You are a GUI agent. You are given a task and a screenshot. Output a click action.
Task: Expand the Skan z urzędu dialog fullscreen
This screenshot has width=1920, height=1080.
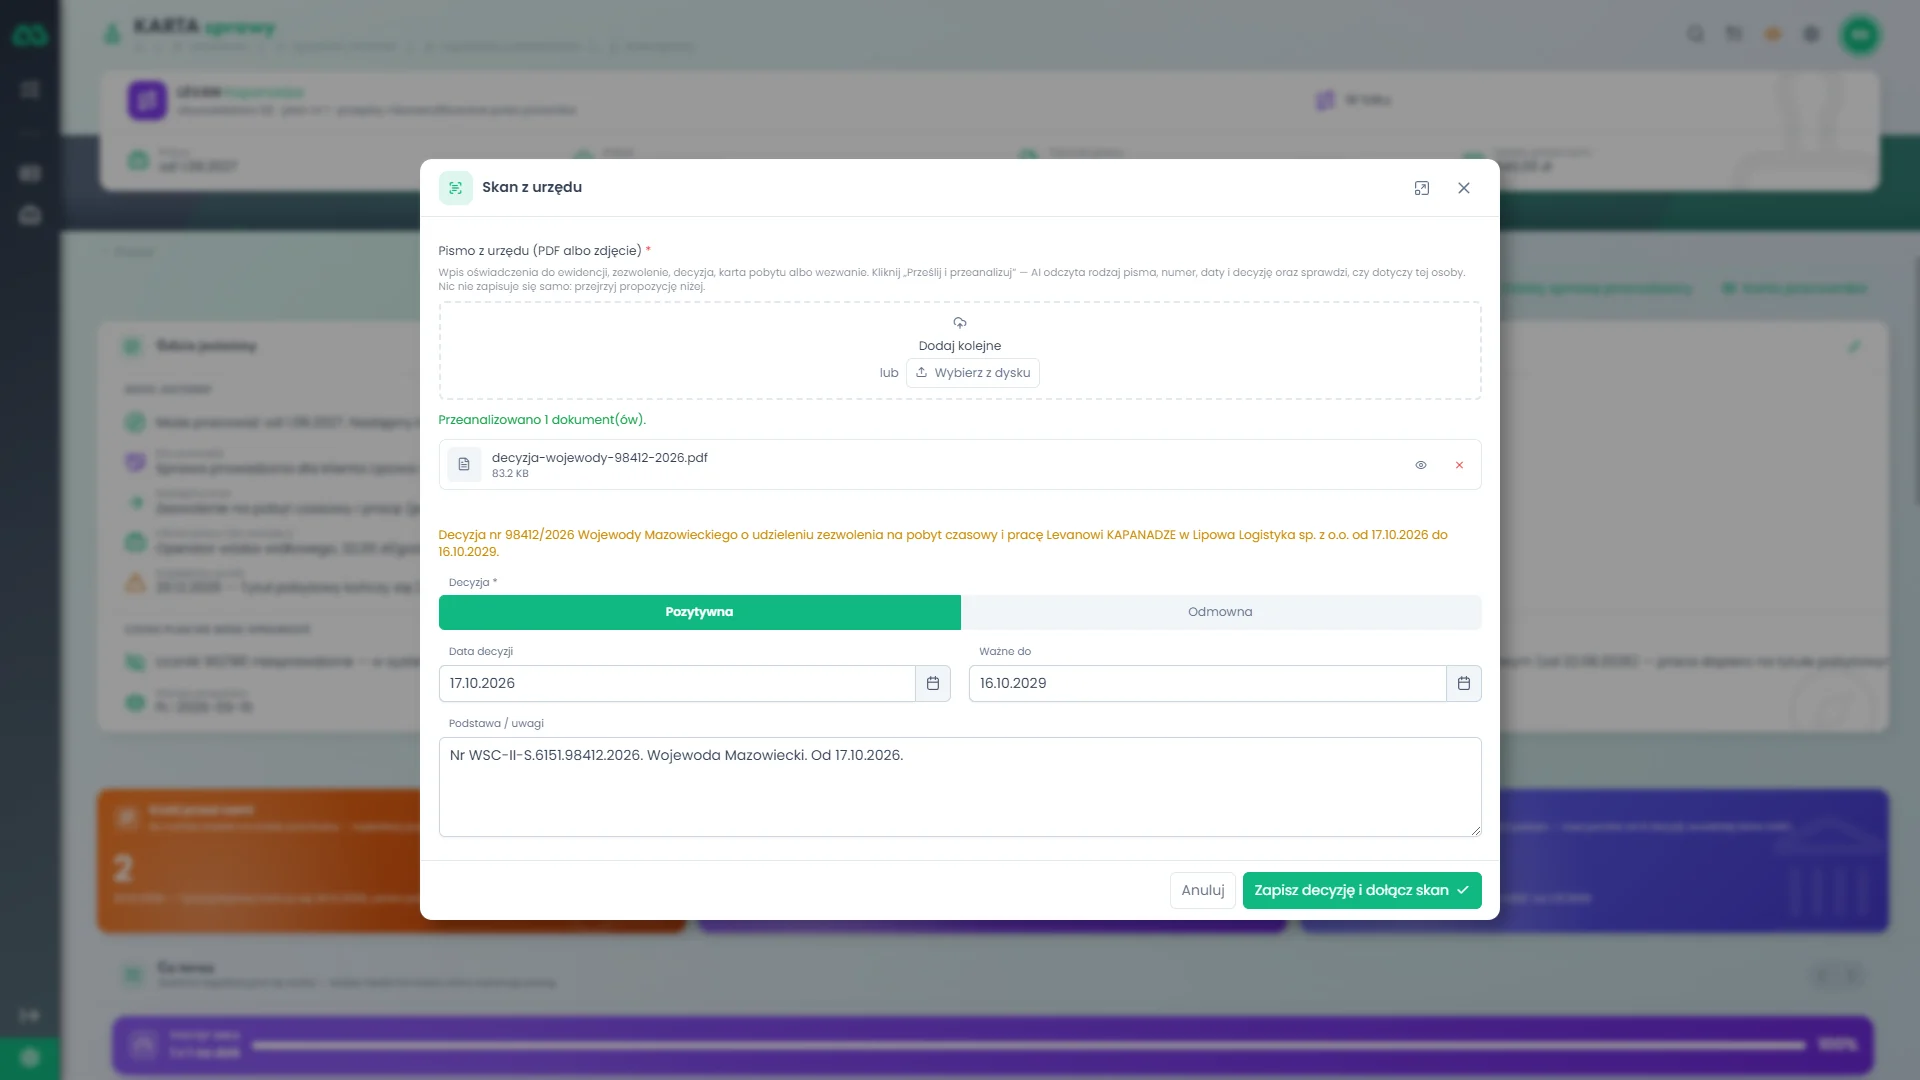click(x=1421, y=188)
